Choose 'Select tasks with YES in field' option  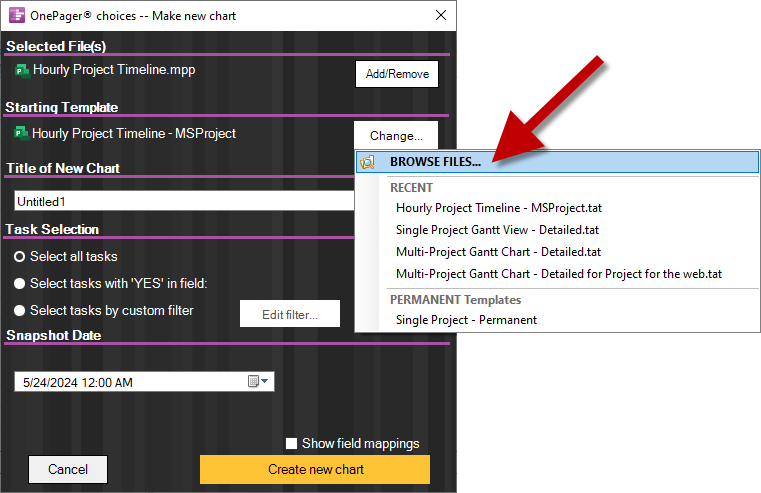[x=19, y=283]
